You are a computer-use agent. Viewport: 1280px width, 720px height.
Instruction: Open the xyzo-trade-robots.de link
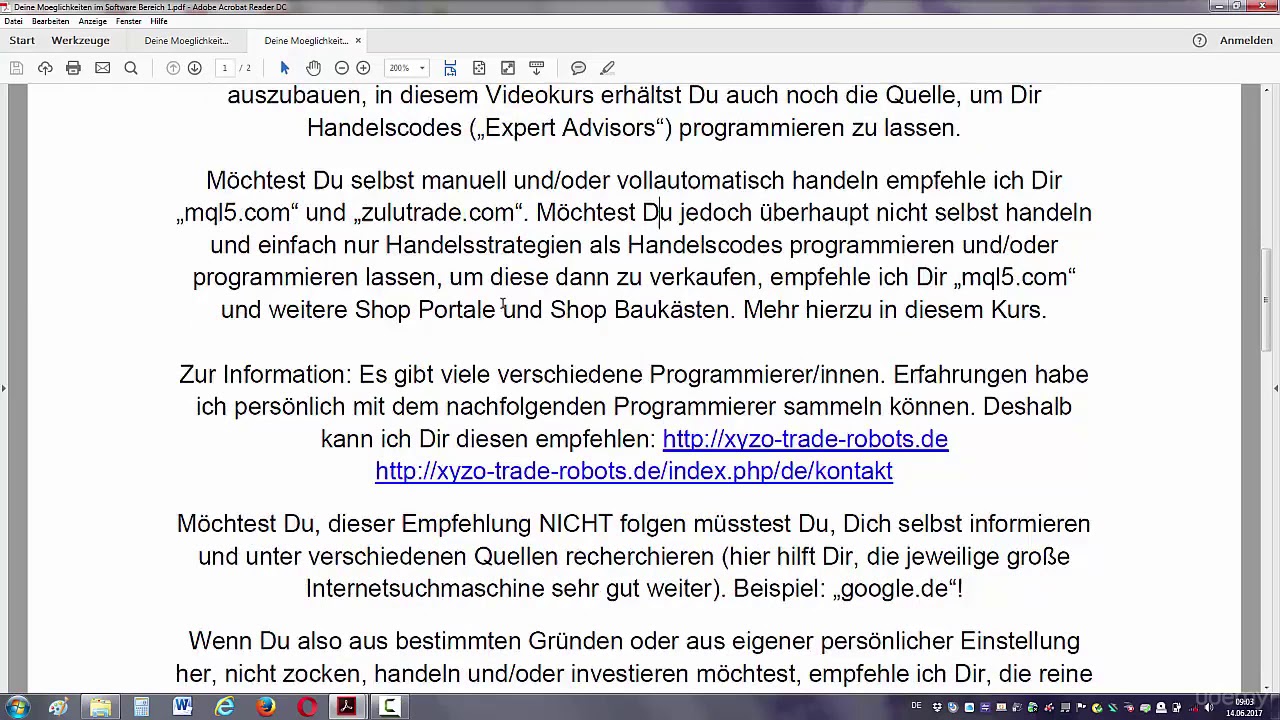click(x=805, y=439)
